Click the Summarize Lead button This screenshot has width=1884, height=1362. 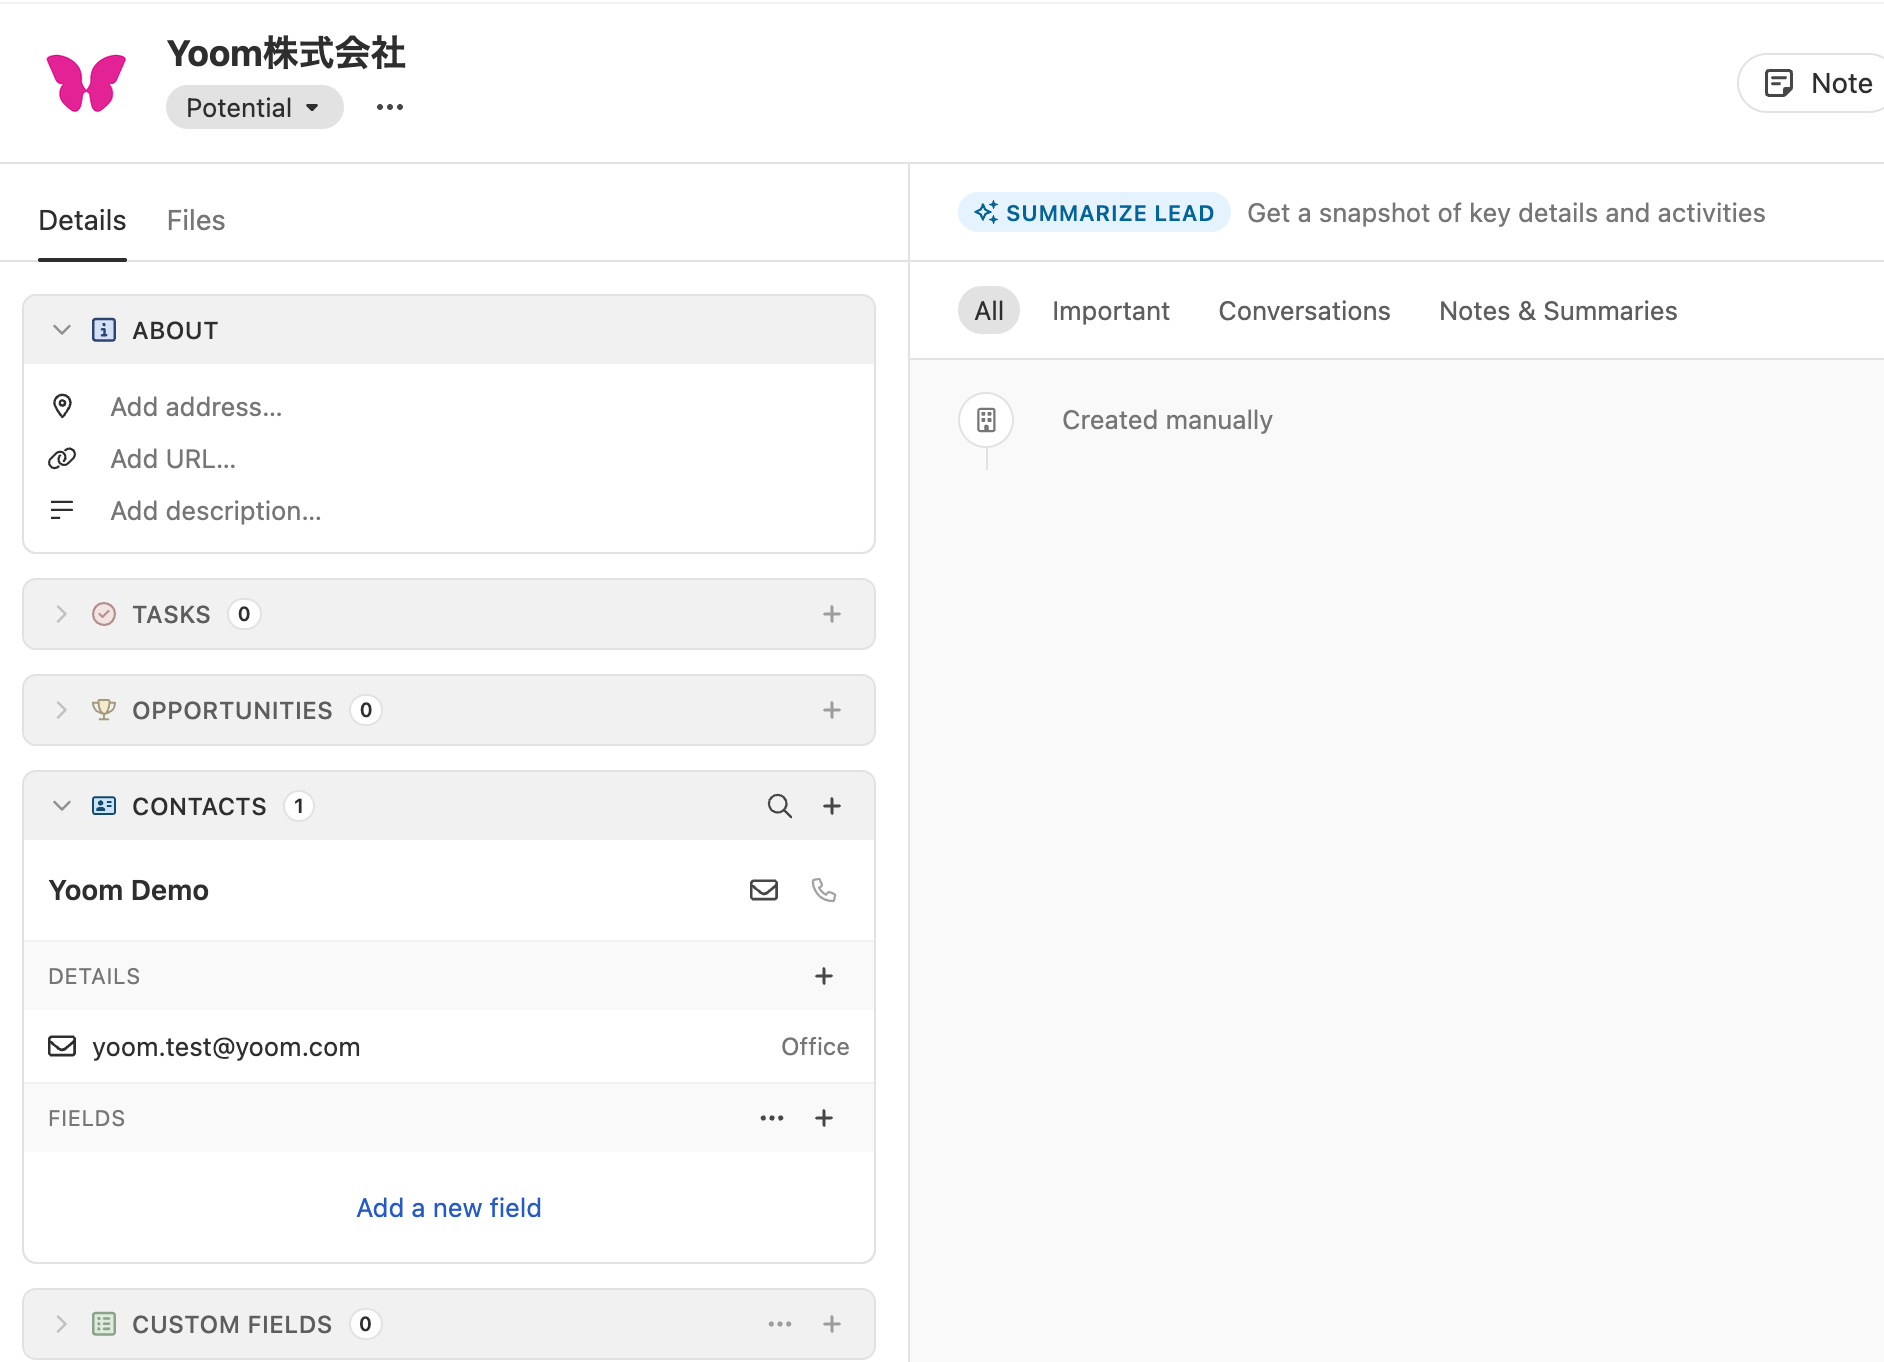click(1094, 213)
